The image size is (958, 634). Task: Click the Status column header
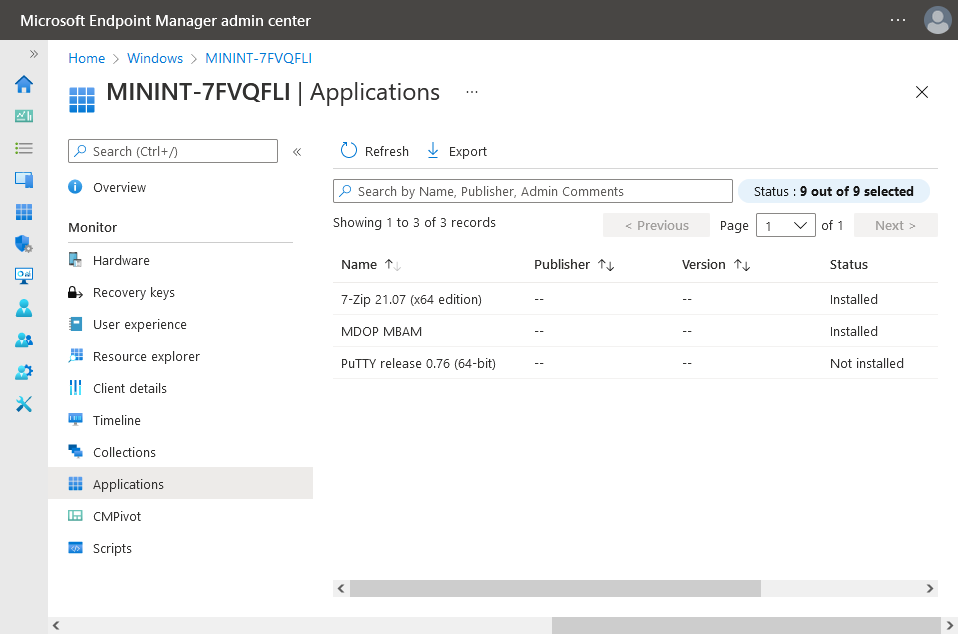849,264
